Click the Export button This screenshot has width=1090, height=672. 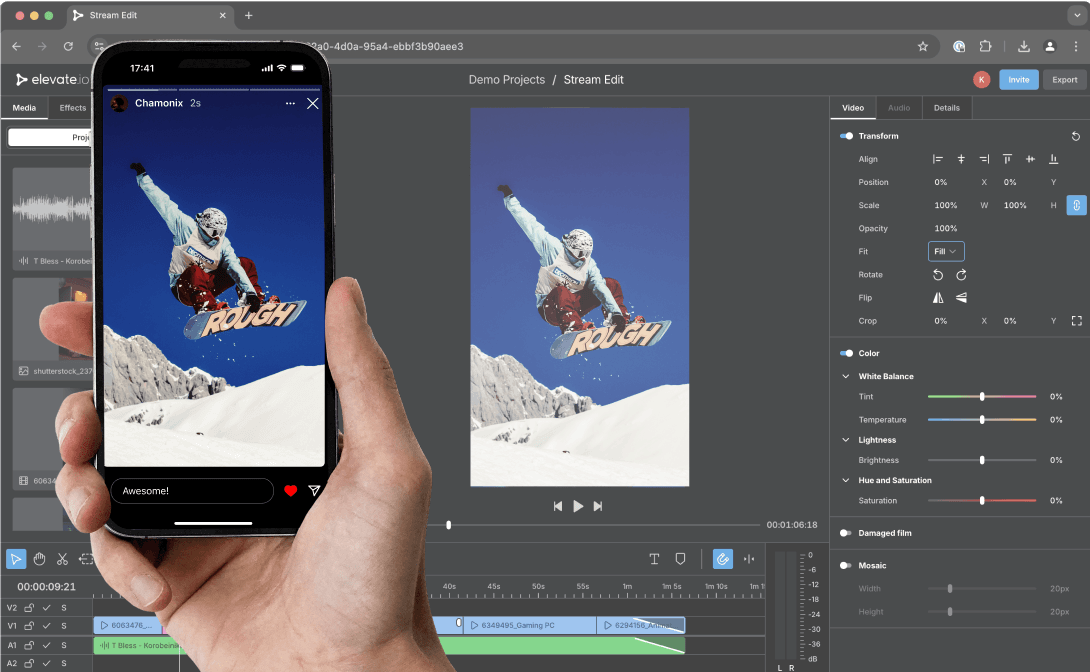pos(1064,79)
